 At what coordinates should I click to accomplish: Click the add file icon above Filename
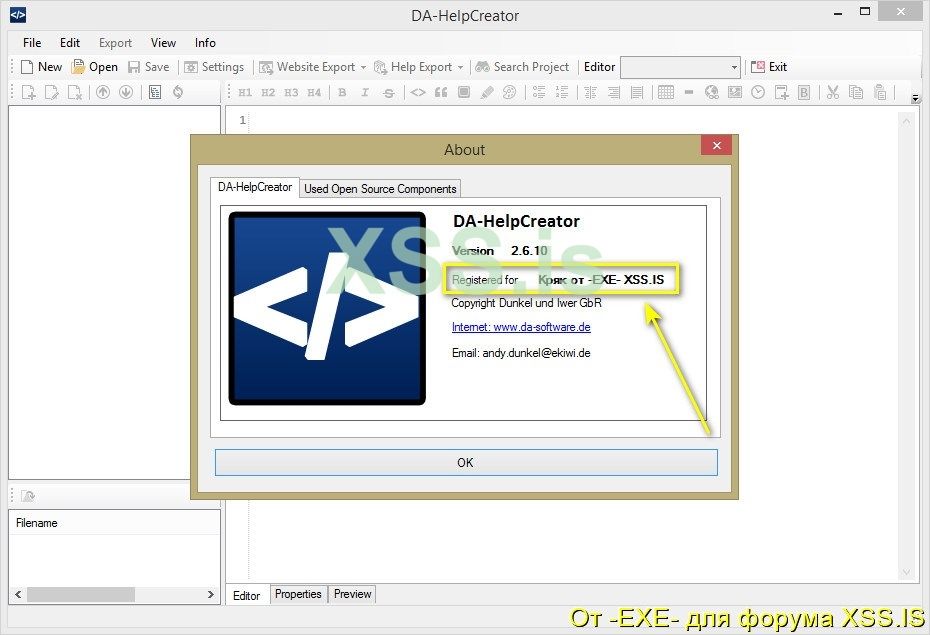[28, 496]
